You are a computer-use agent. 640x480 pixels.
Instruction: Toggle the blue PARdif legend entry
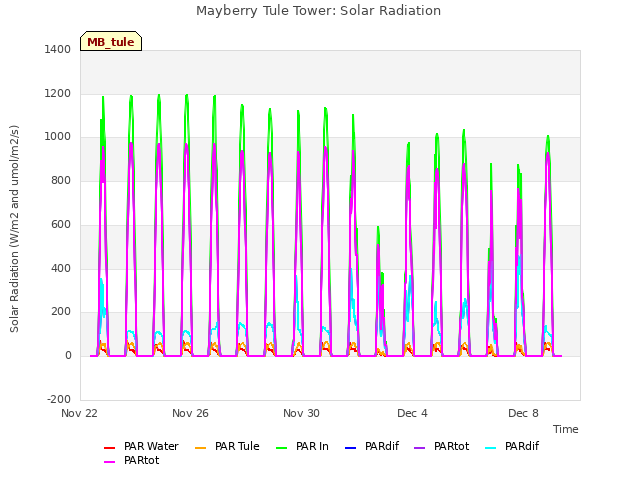click(372, 447)
